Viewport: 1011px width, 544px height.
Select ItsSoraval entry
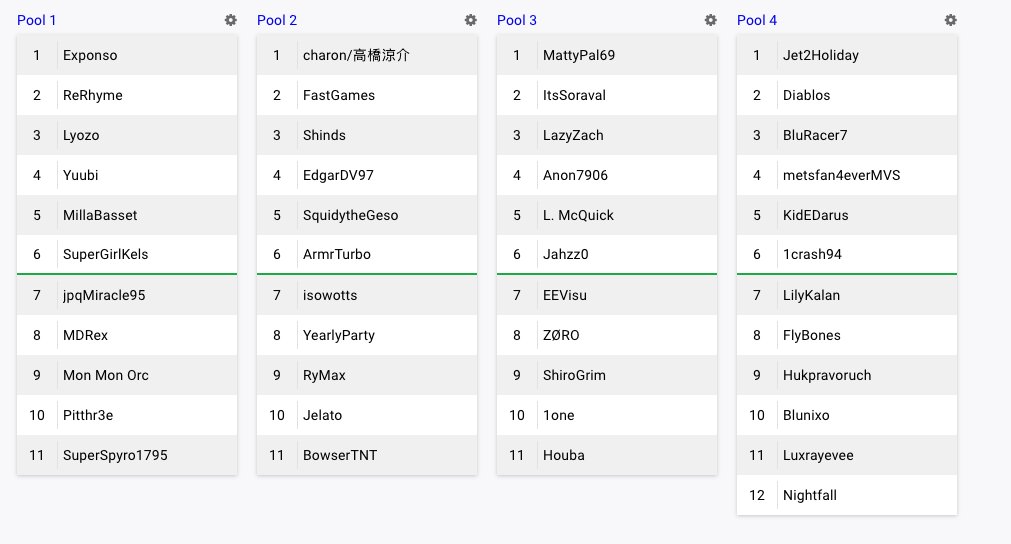pyautogui.click(x=607, y=95)
